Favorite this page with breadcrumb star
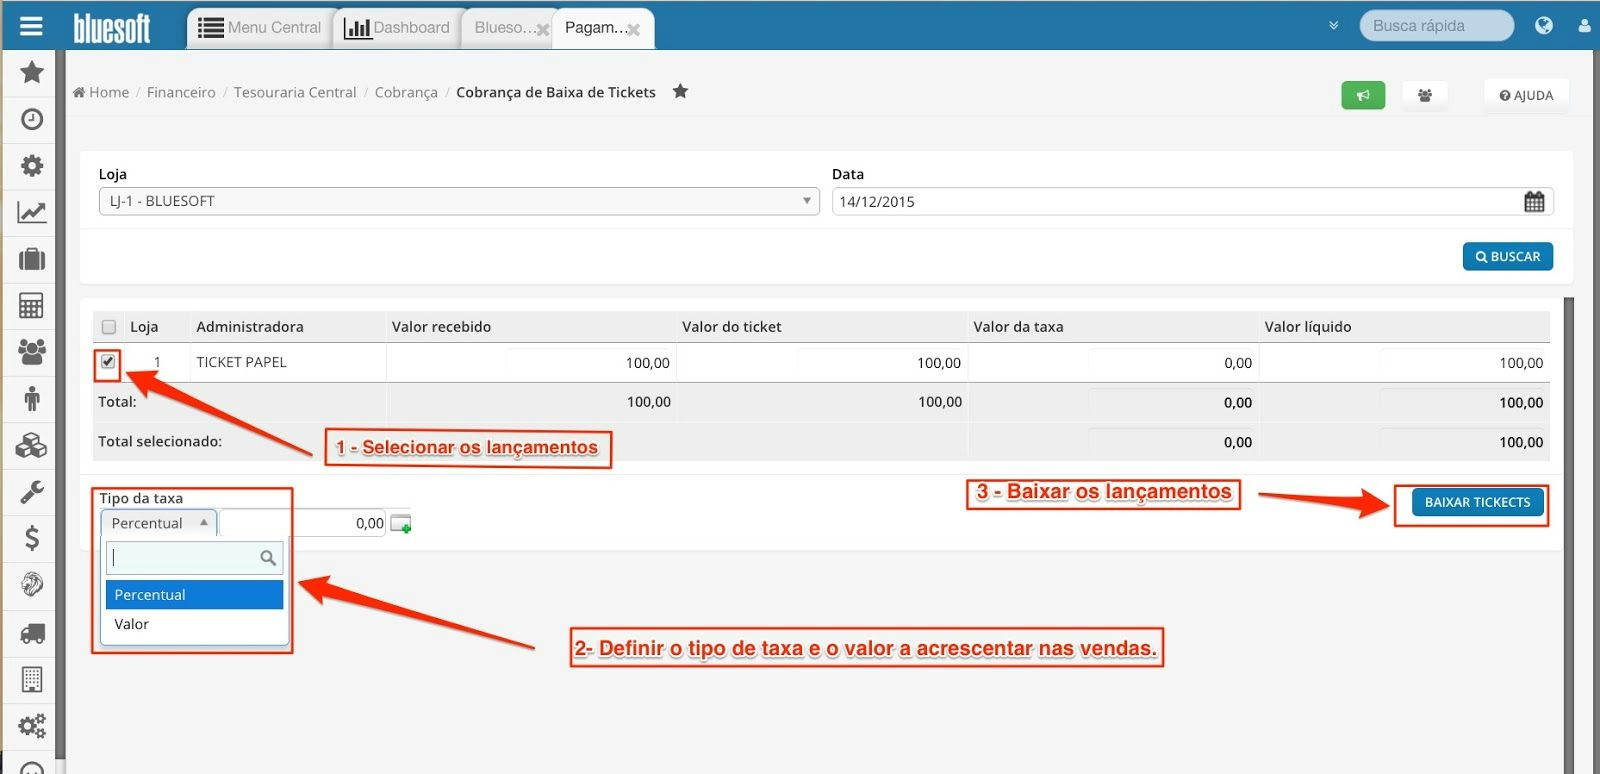 (x=680, y=91)
